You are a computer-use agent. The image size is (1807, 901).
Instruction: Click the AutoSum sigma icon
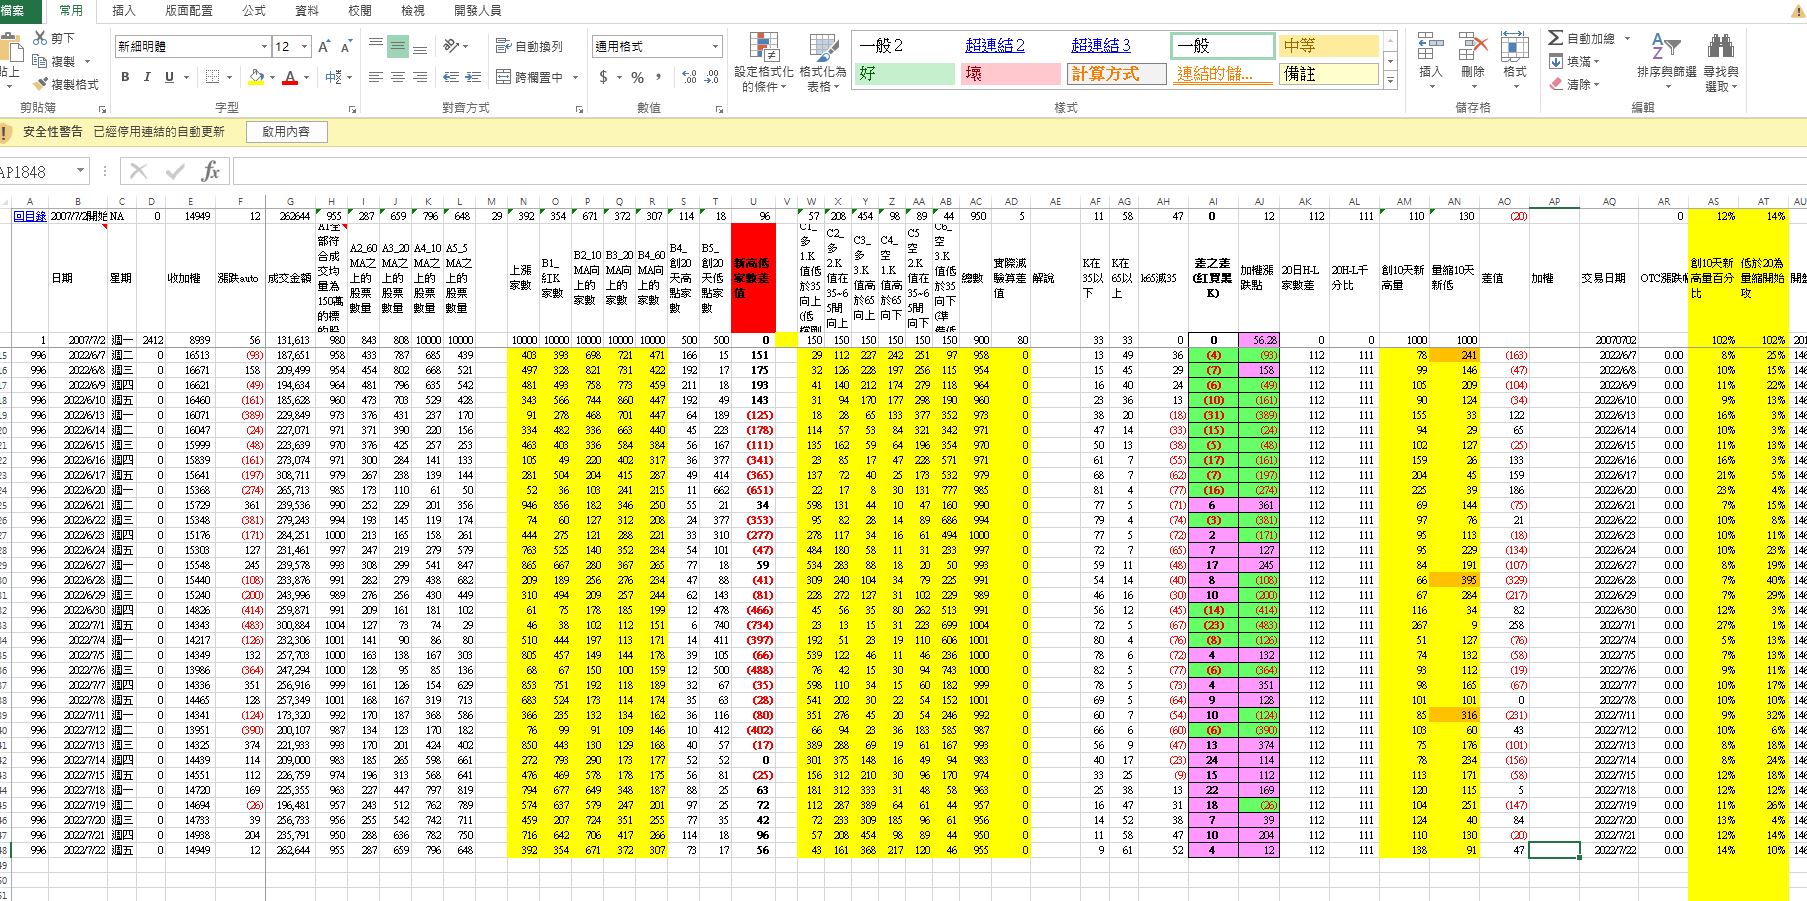1555,38
